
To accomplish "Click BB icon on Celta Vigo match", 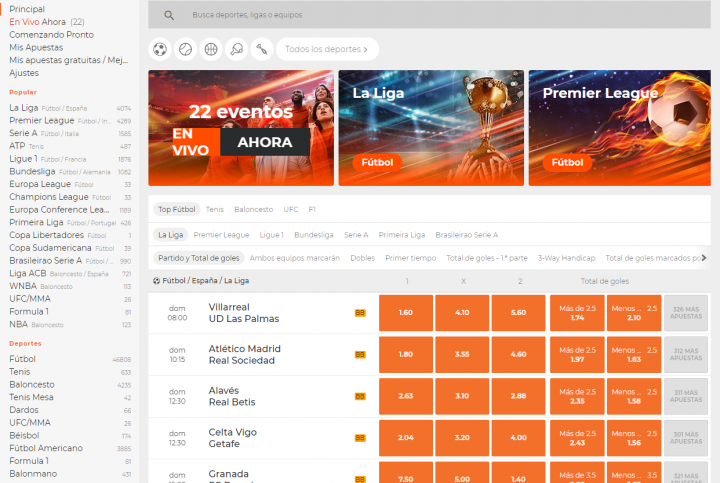I will pyautogui.click(x=360, y=438).
